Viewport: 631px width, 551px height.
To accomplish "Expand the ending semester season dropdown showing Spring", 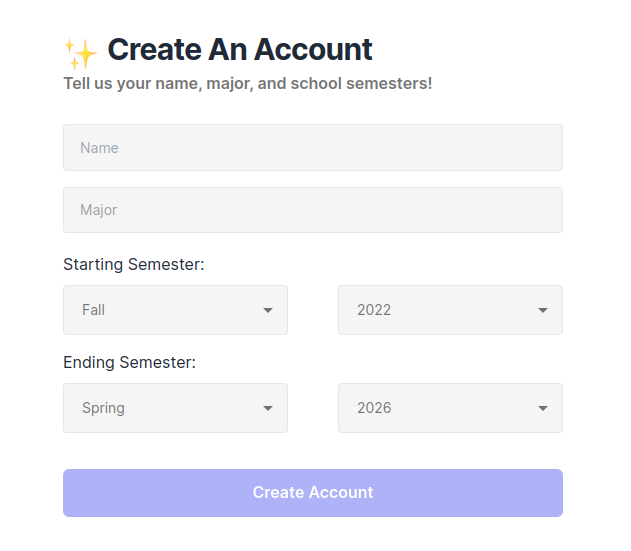I will pyautogui.click(x=175, y=408).
